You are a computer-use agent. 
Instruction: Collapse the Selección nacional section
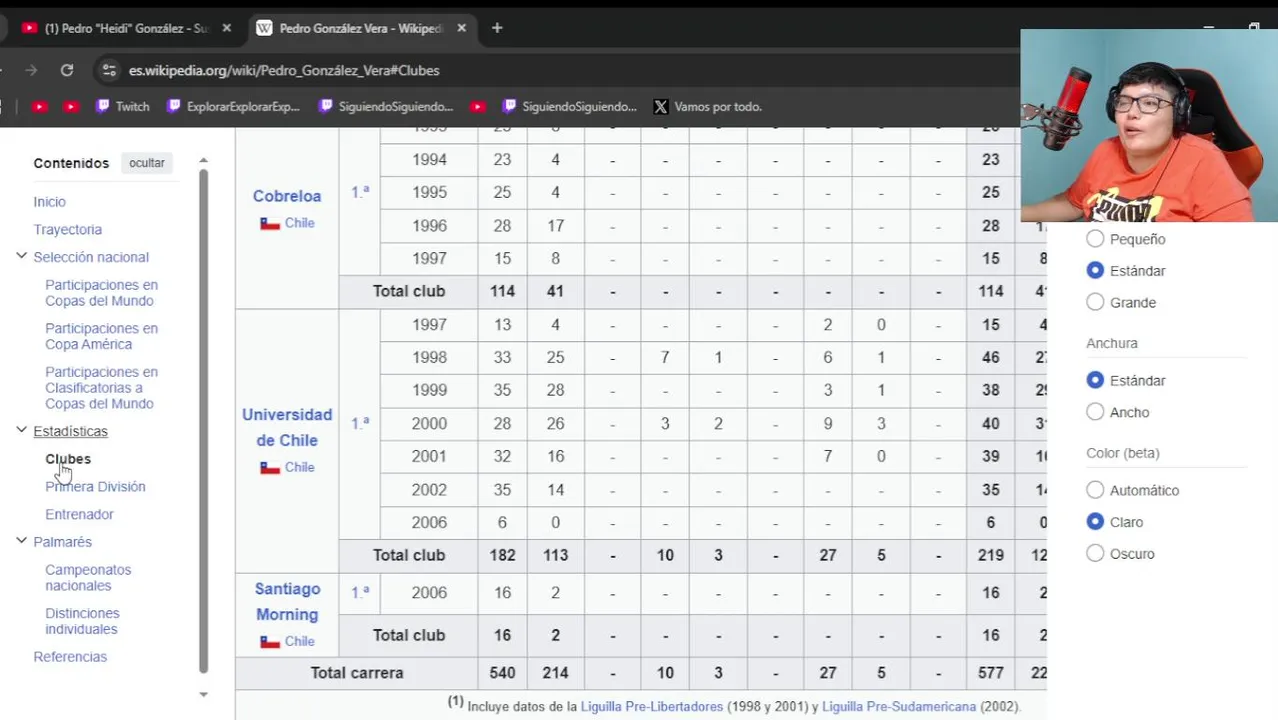(x=21, y=256)
